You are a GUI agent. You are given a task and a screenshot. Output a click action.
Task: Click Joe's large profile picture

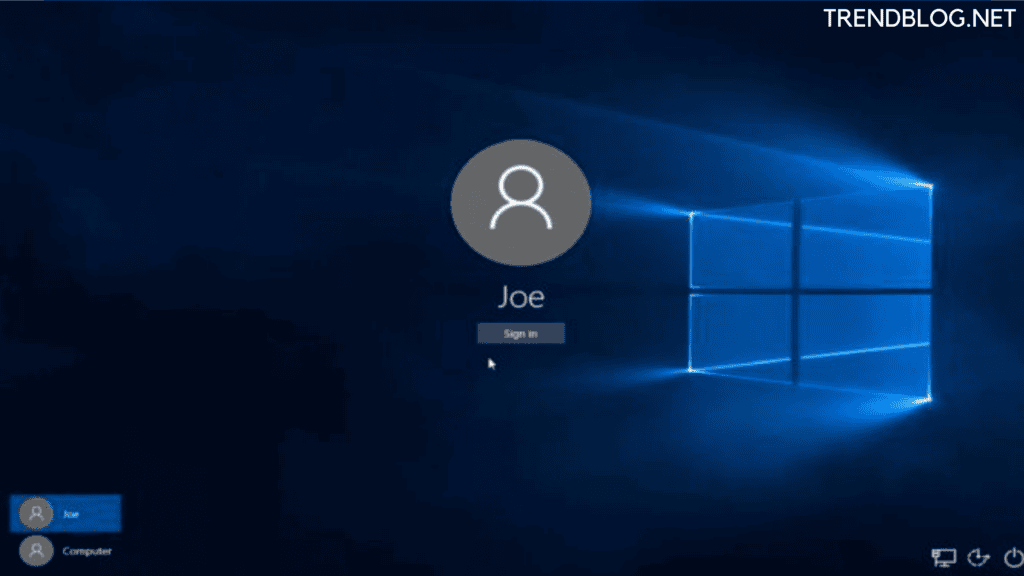(x=520, y=202)
